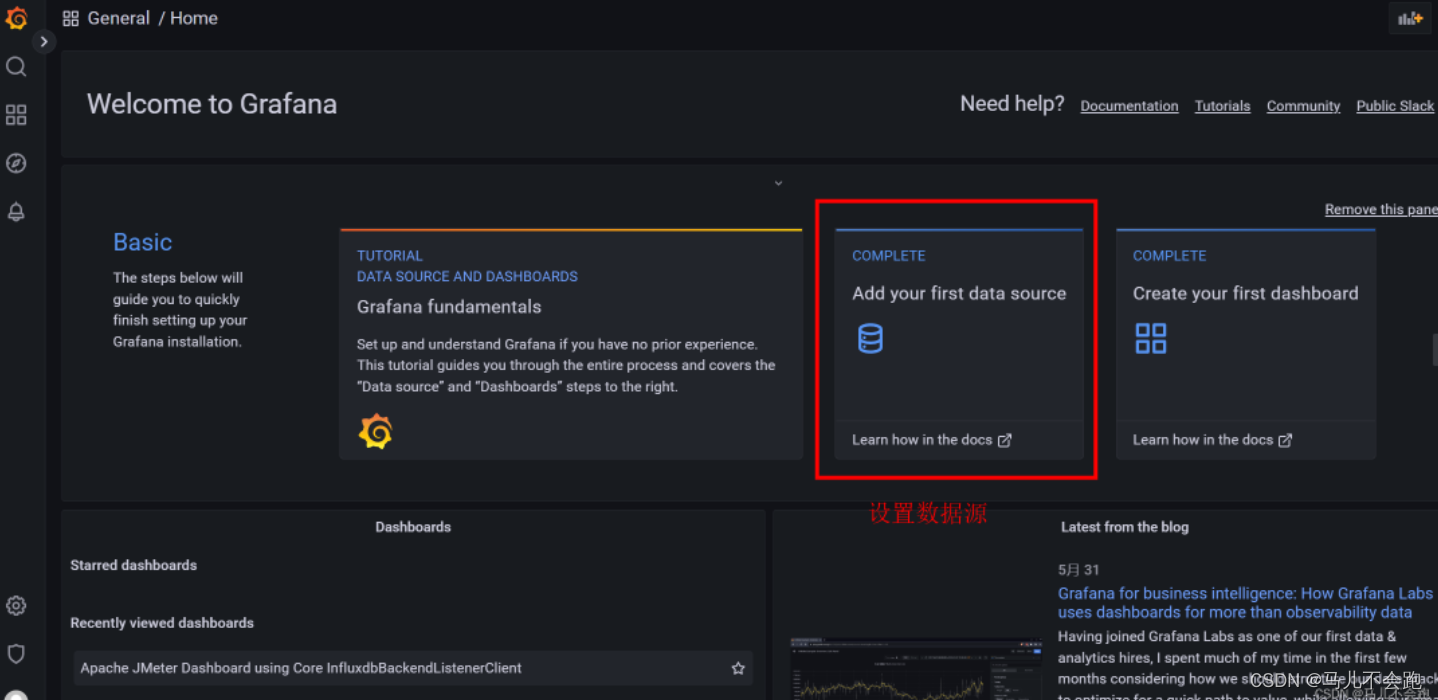This screenshot has height=700, width=1438.
Task: Open the Alerting bell icon
Action: (16, 212)
